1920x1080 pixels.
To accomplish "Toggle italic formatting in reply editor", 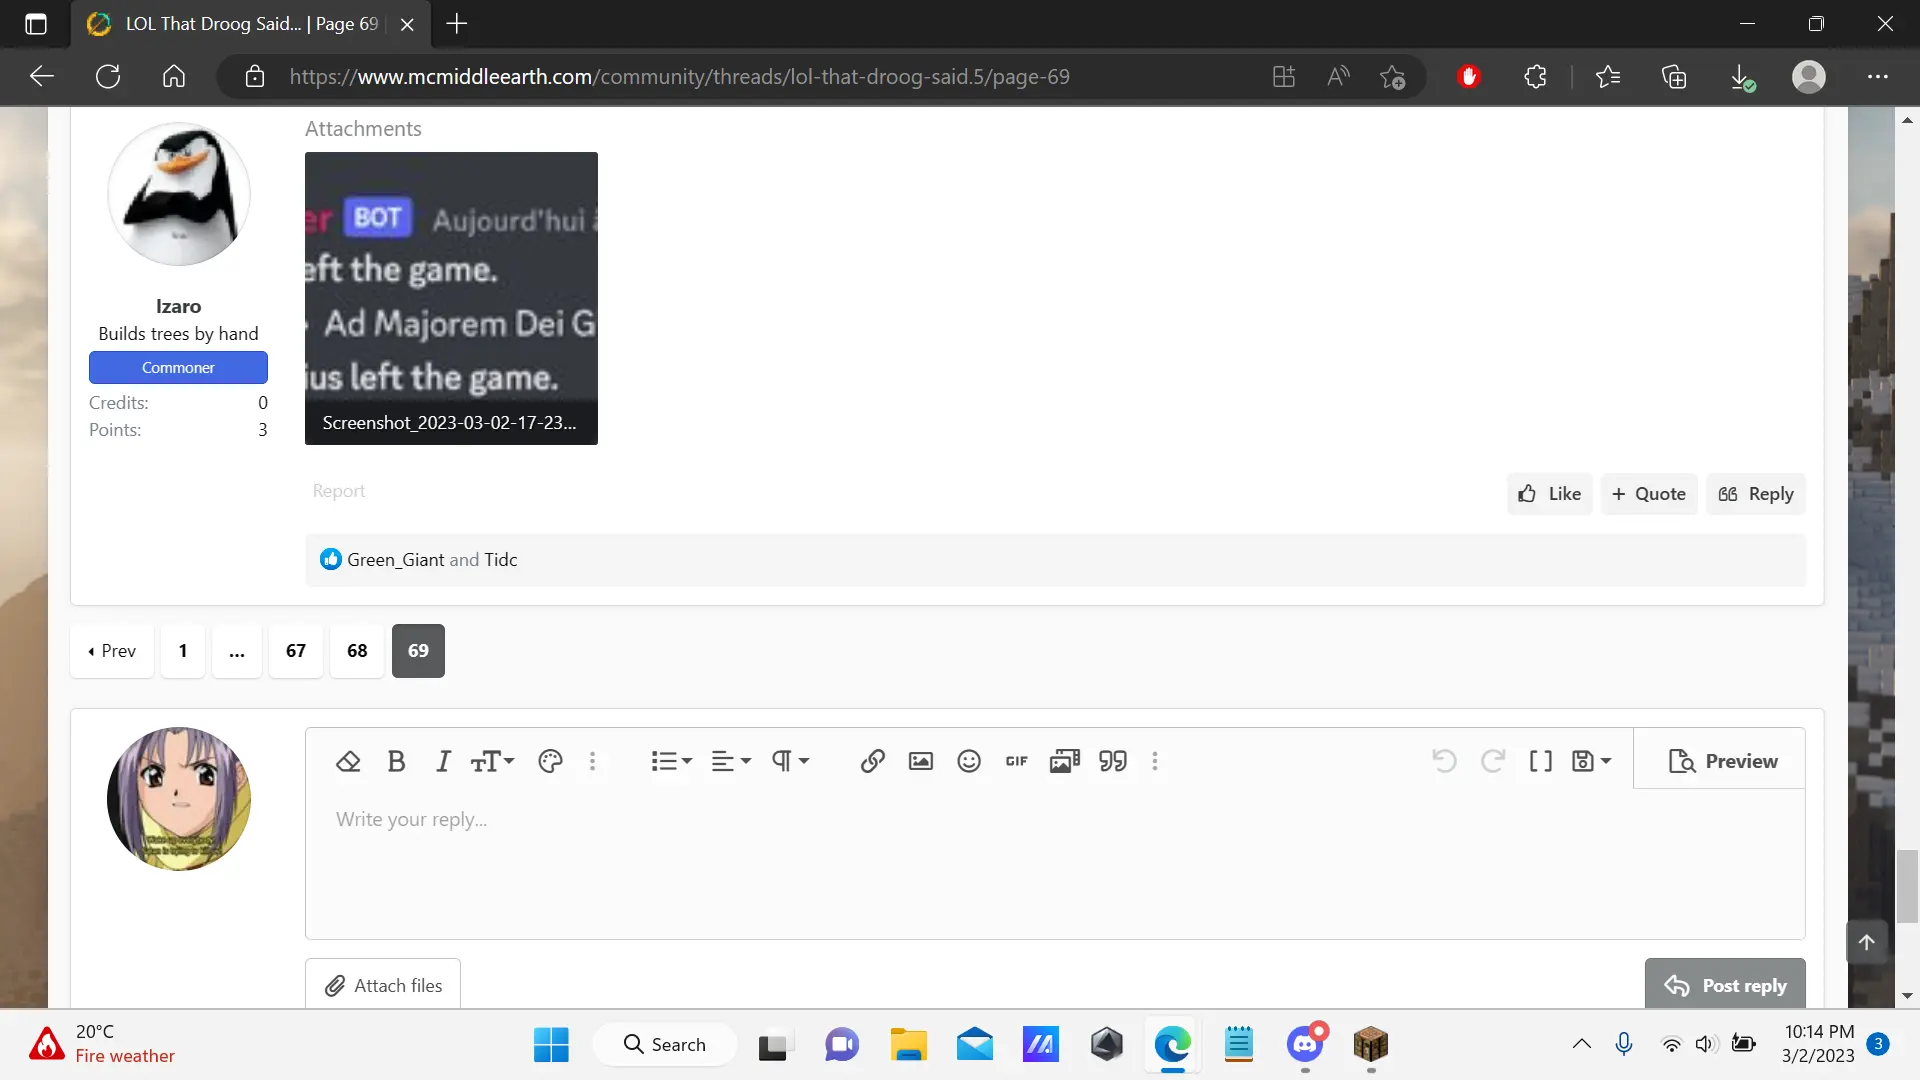I will [443, 762].
